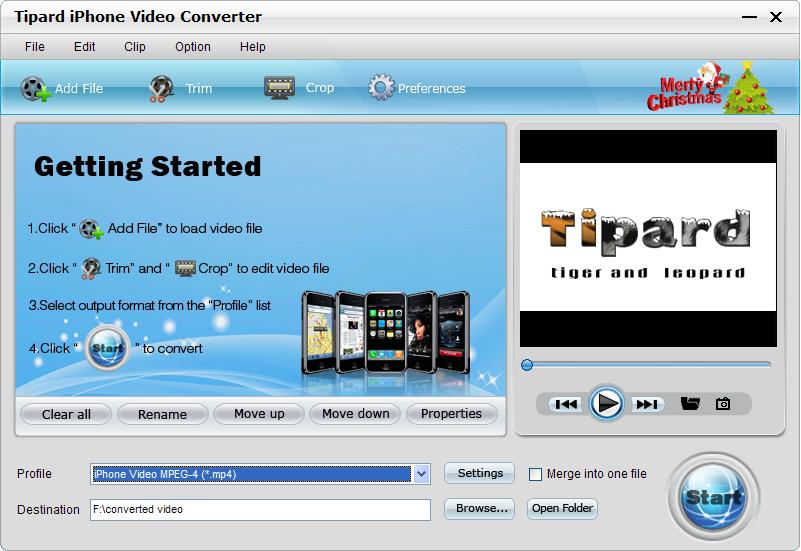
Task: Close the Tipard iPhone Video Converter window
Action: [x=776, y=17]
